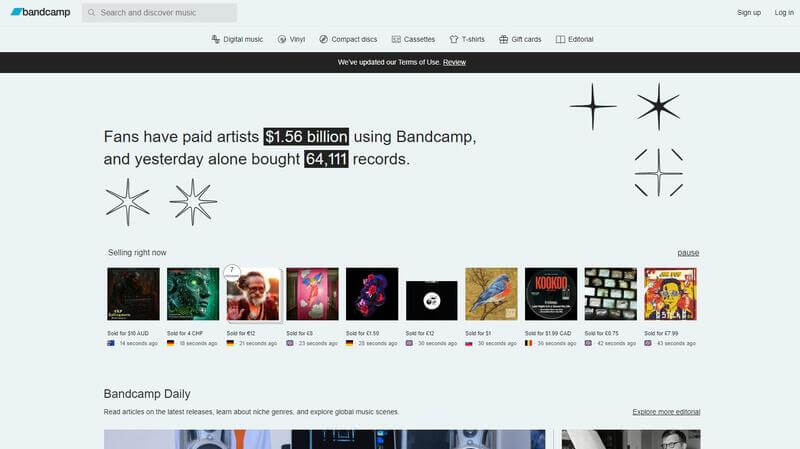Click the UK flag under £7.99 sale
800x449 pixels.
(x=648, y=343)
